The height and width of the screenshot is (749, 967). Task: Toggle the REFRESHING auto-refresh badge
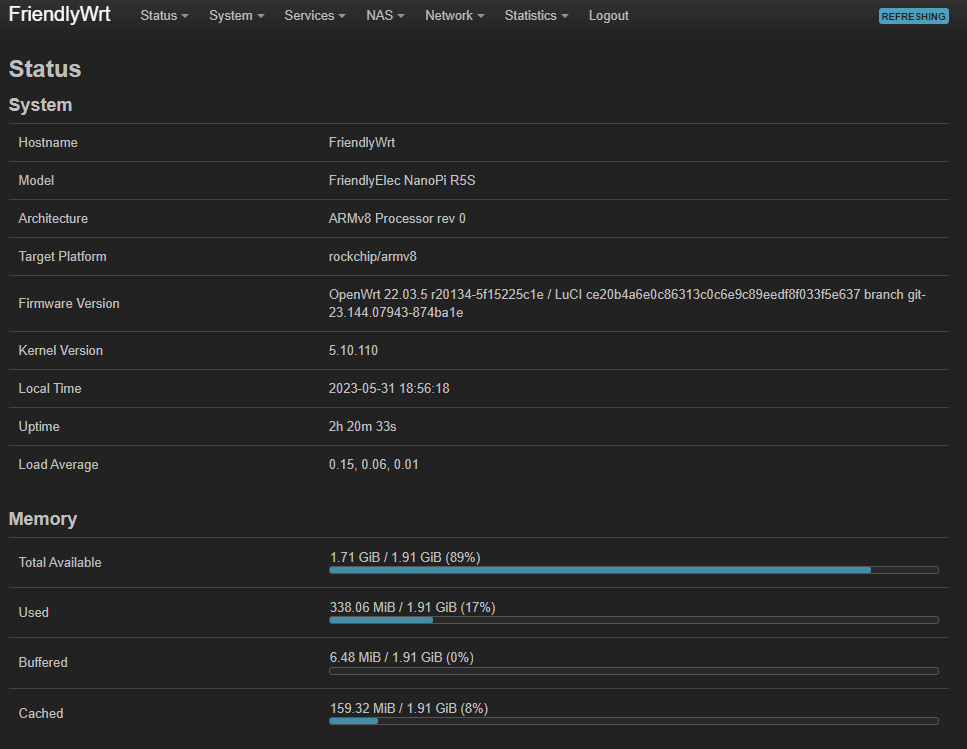(x=913, y=16)
